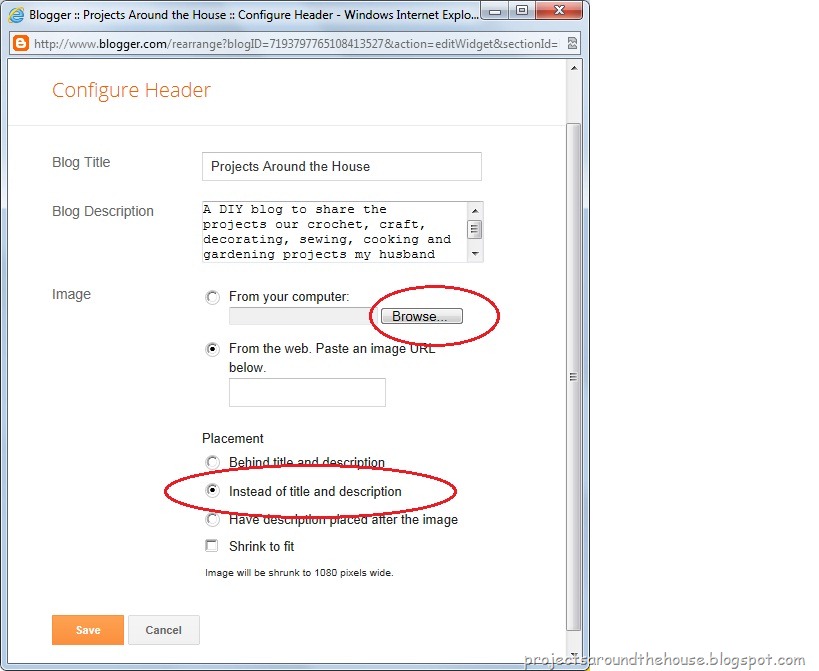Click the orange Save button
This screenshot has height=671, width=819.
click(x=88, y=630)
